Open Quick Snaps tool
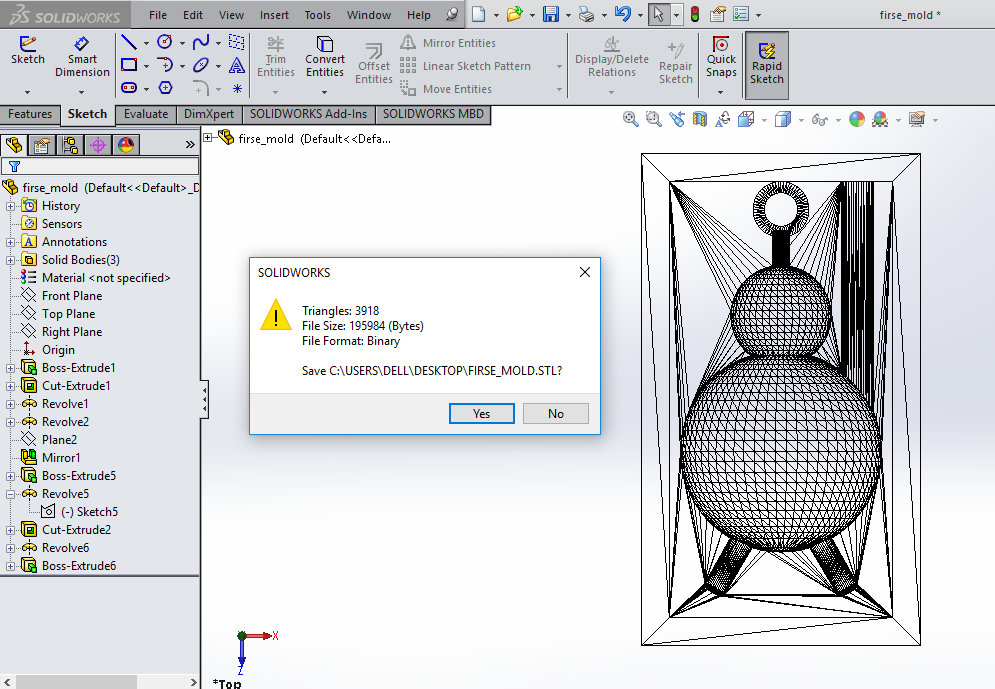 721,56
